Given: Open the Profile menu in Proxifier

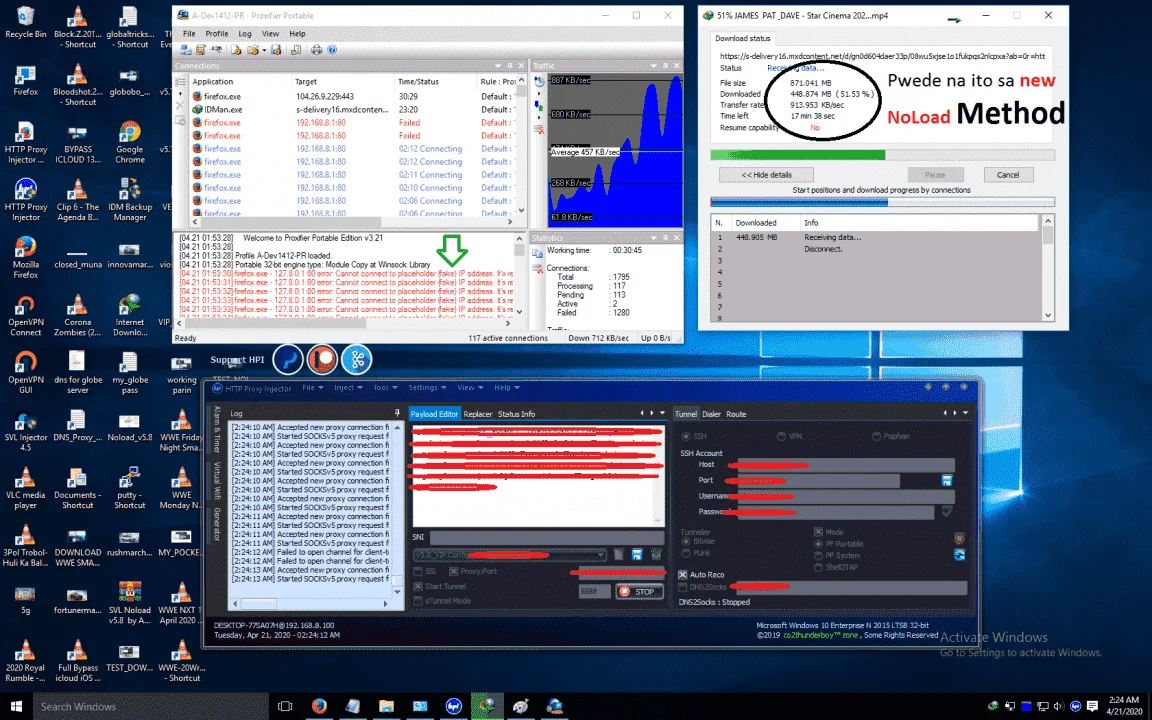Looking at the screenshot, I should [216, 34].
